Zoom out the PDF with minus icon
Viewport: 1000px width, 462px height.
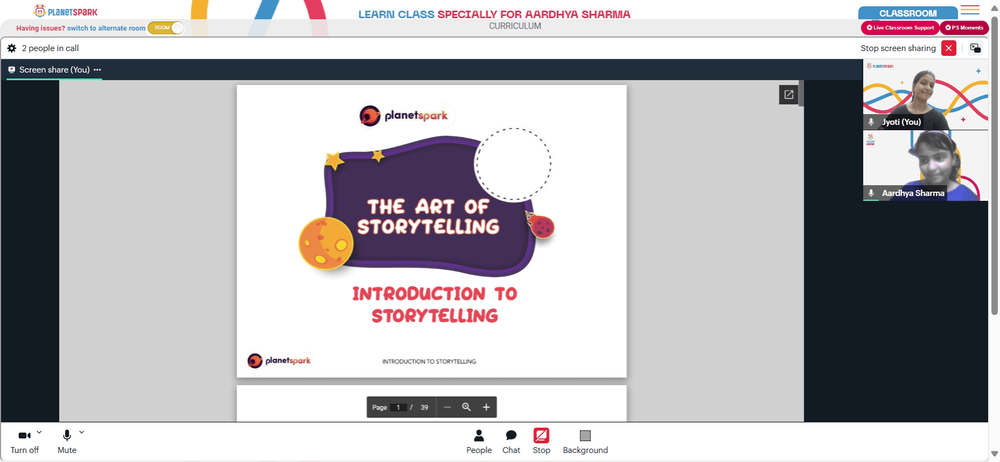click(x=447, y=407)
